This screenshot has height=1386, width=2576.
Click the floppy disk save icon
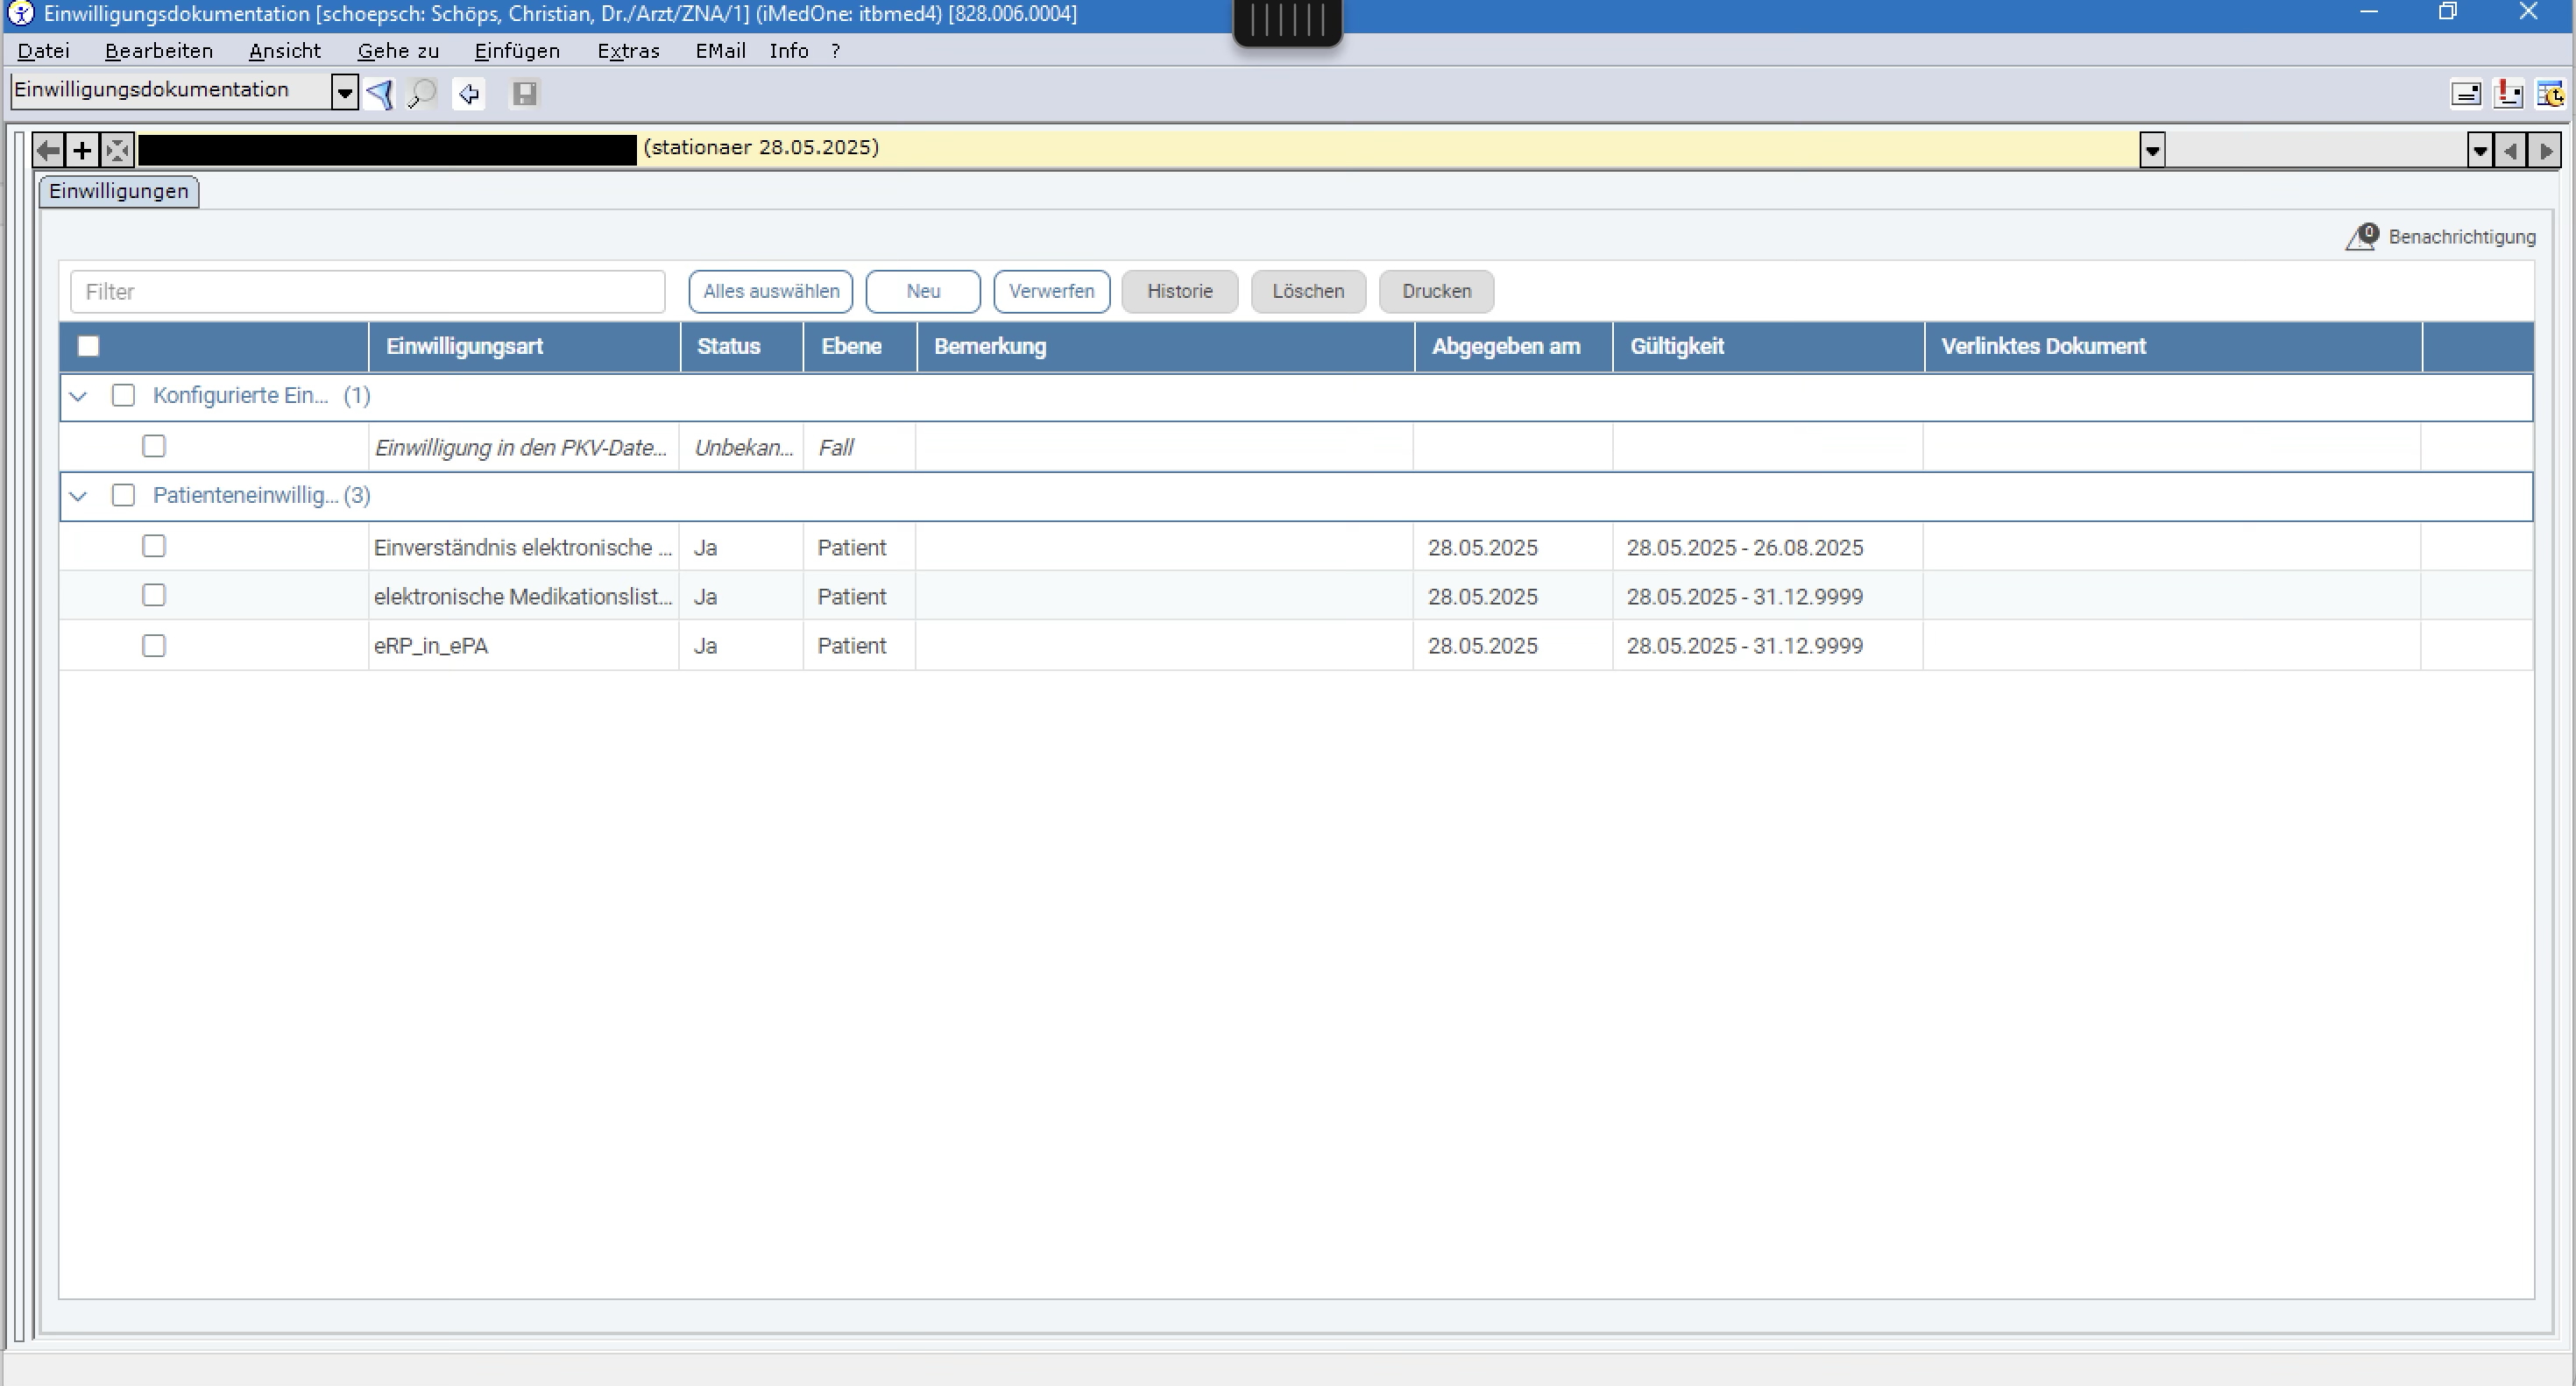(x=524, y=94)
